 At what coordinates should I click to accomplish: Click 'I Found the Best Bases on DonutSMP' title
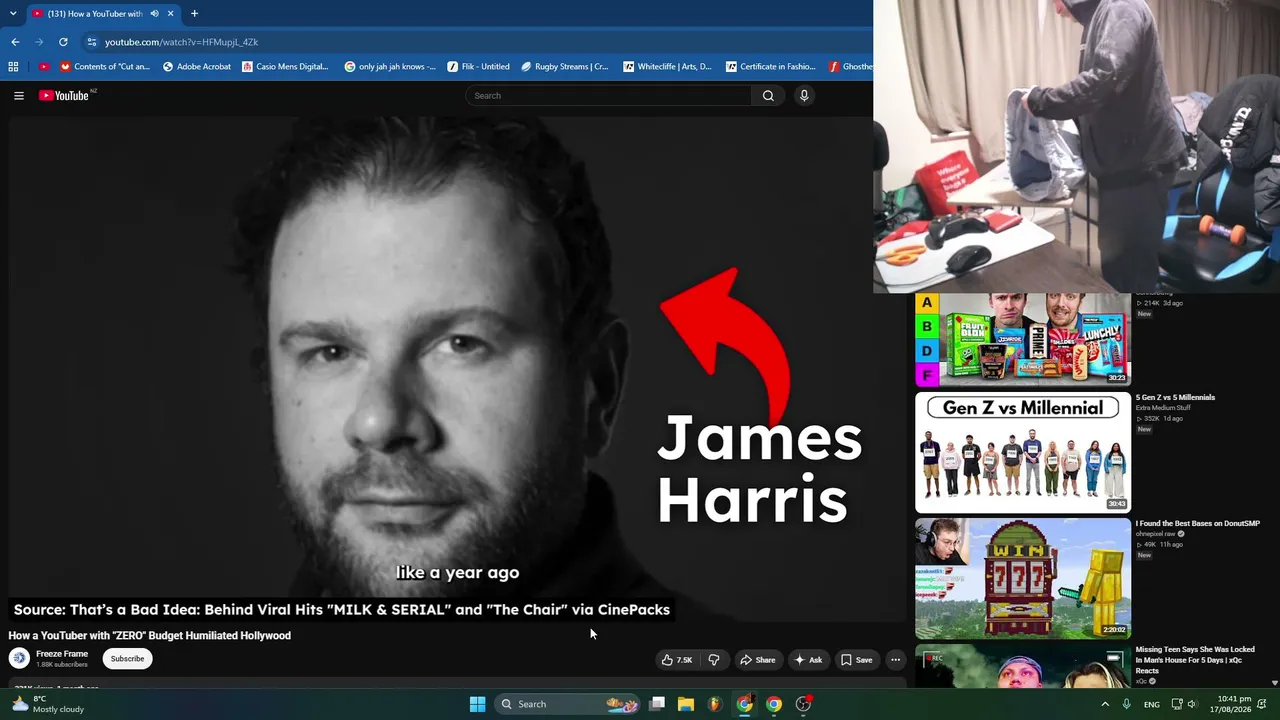pyautogui.click(x=1198, y=523)
